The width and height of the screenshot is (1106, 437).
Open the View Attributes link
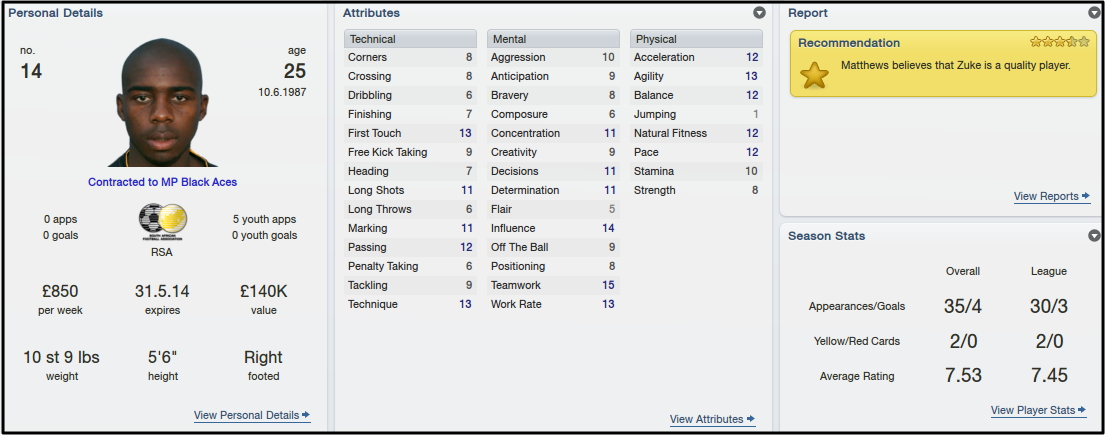(x=707, y=419)
